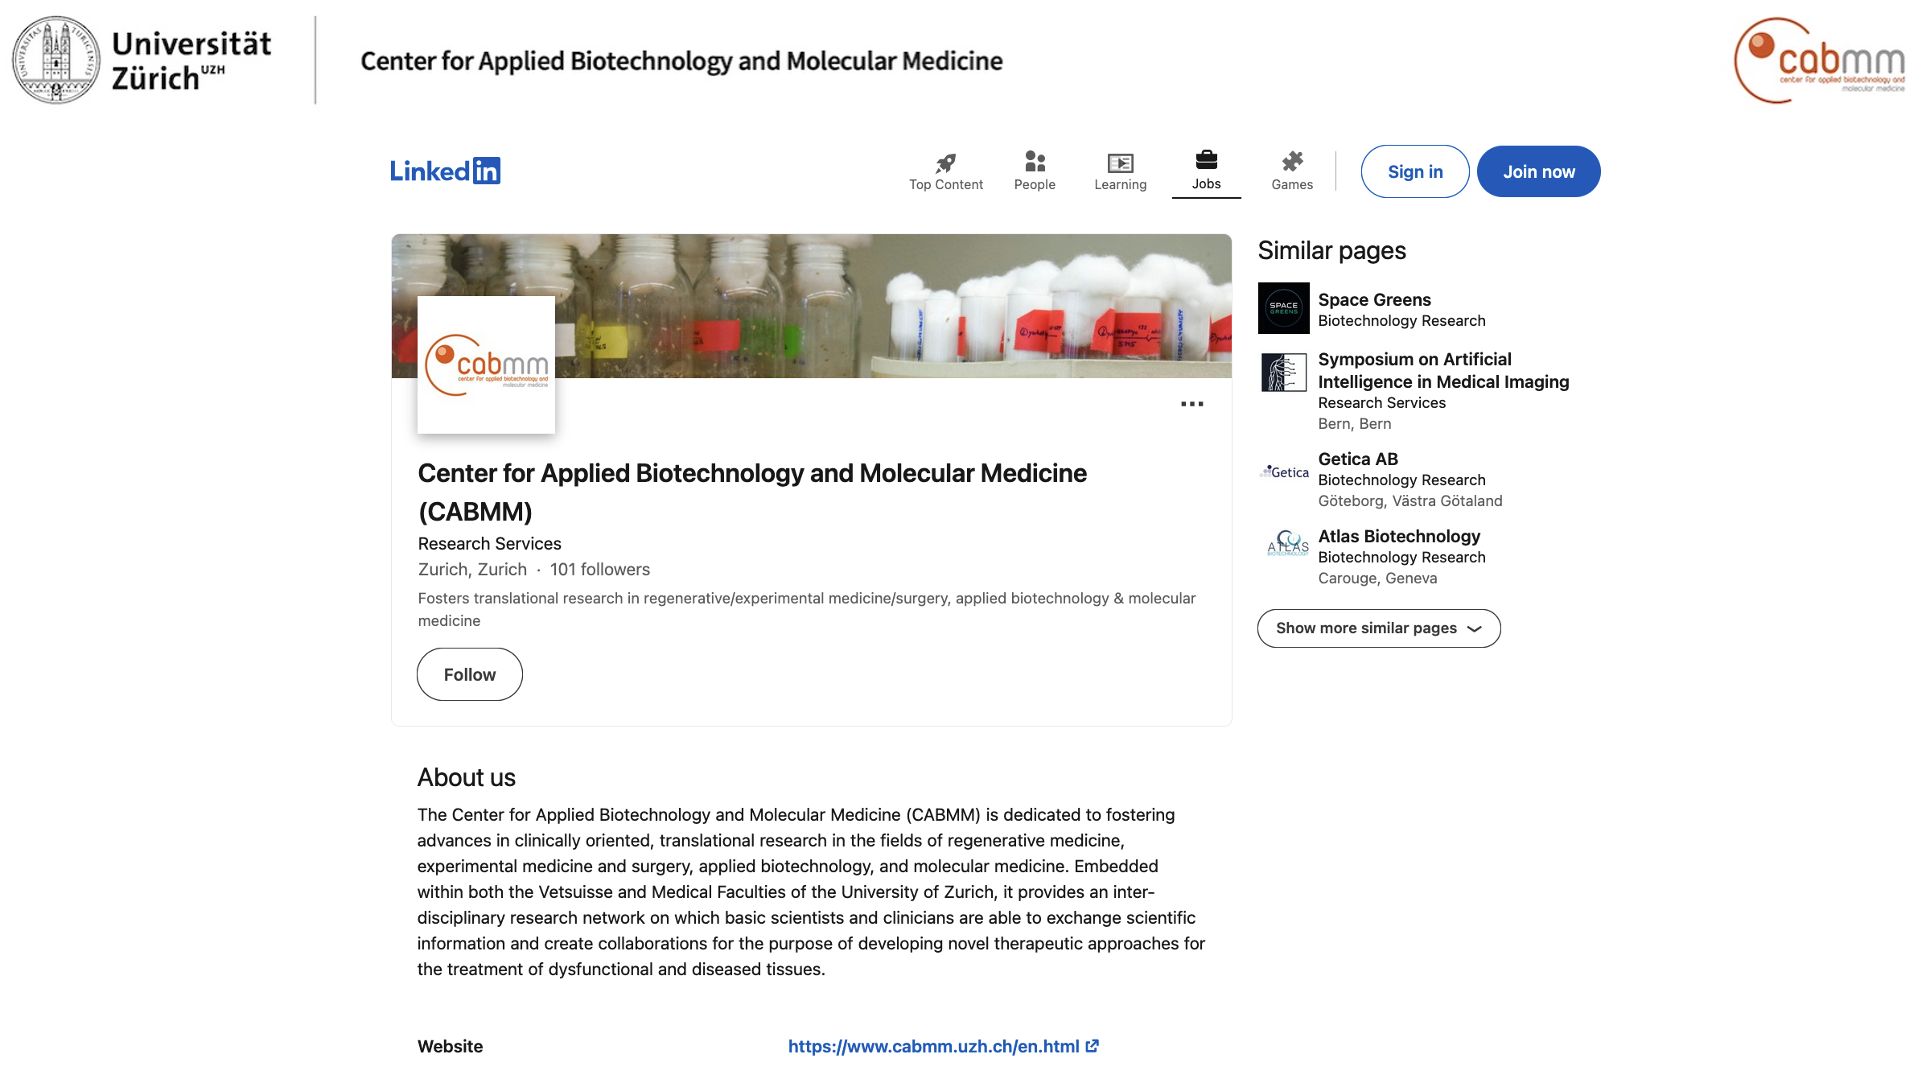The width and height of the screenshot is (1926, 1079).
Task: Click the Getica AB logo icon
Action: point(1284,472)
